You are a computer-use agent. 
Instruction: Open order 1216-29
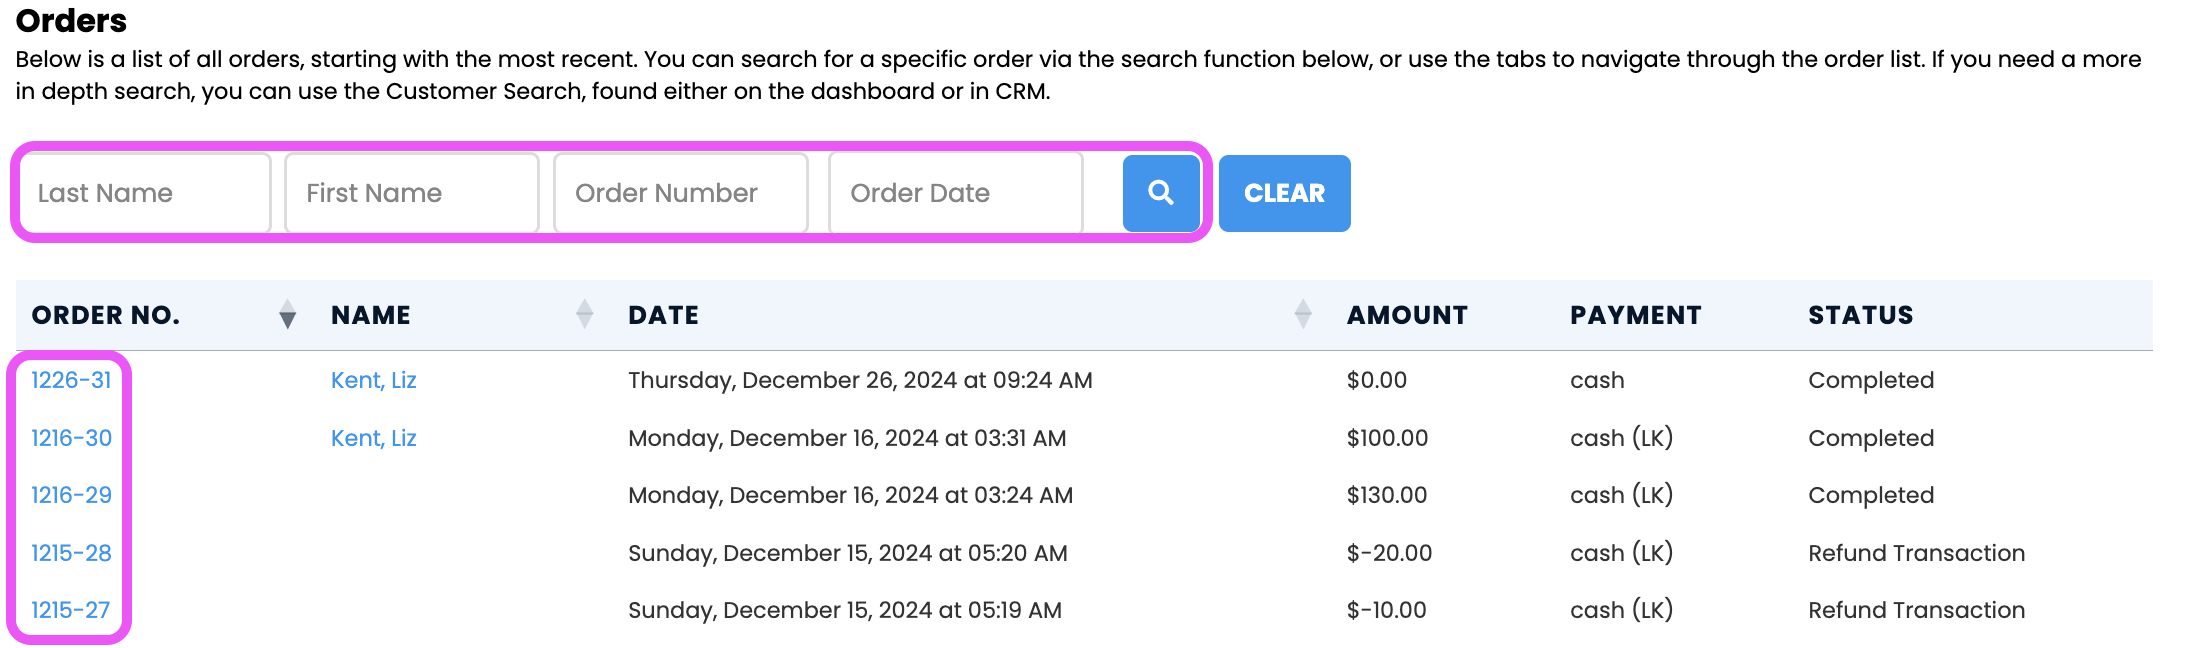[71, 495]
